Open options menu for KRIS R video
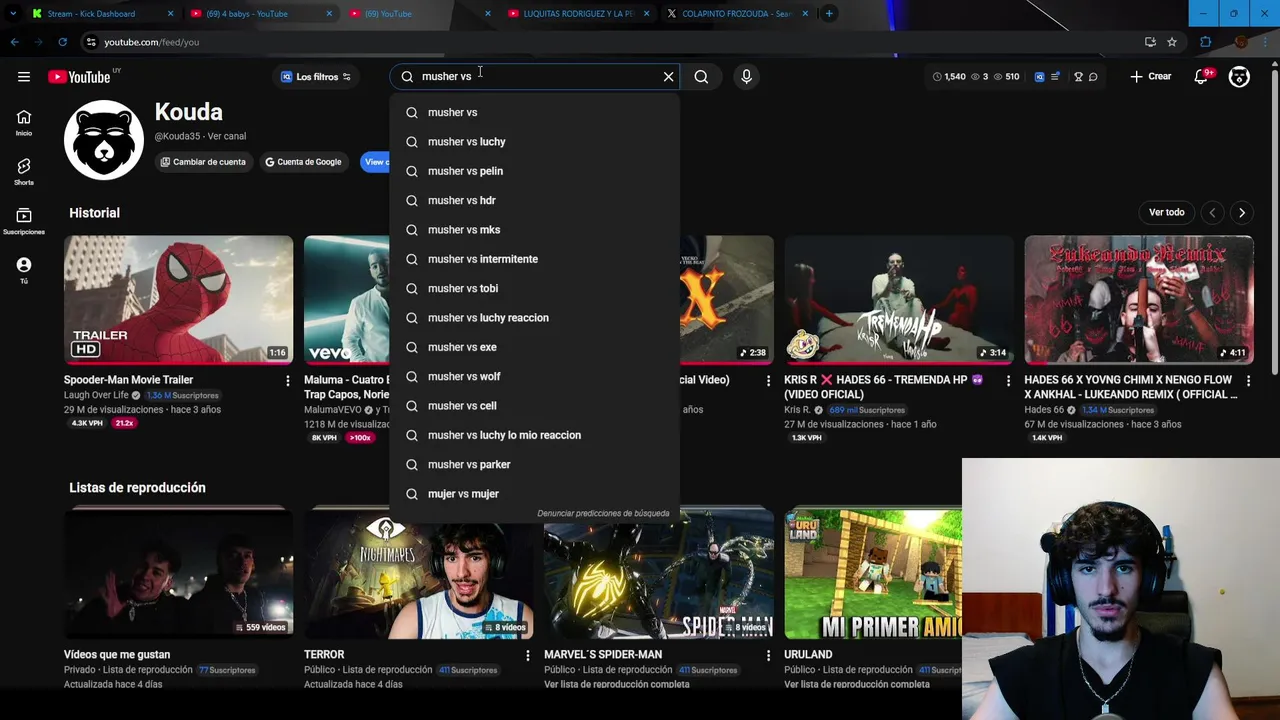The image size is (1280, 720). pyautogui.click(x=1008, y=381)
